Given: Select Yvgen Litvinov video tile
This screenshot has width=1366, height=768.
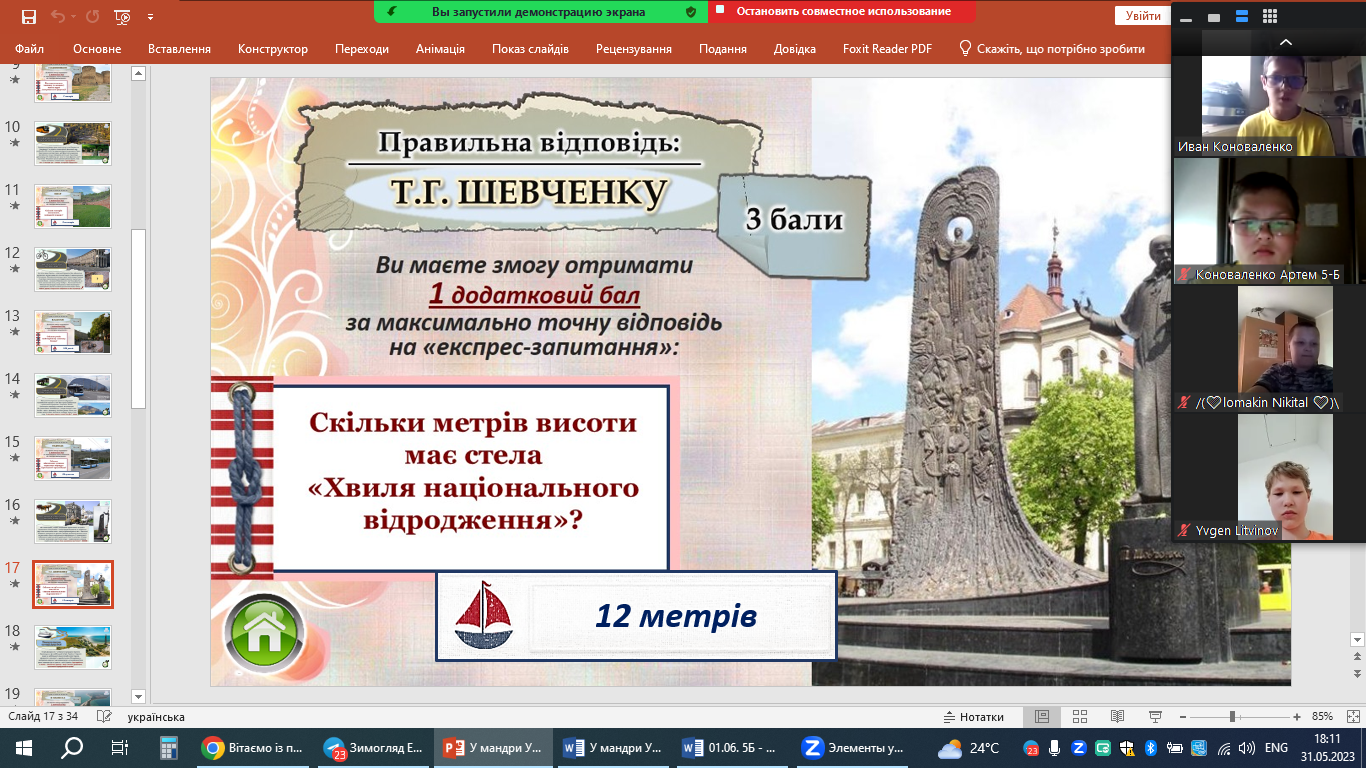Looking at the screenshot, I should [1269, 477].
